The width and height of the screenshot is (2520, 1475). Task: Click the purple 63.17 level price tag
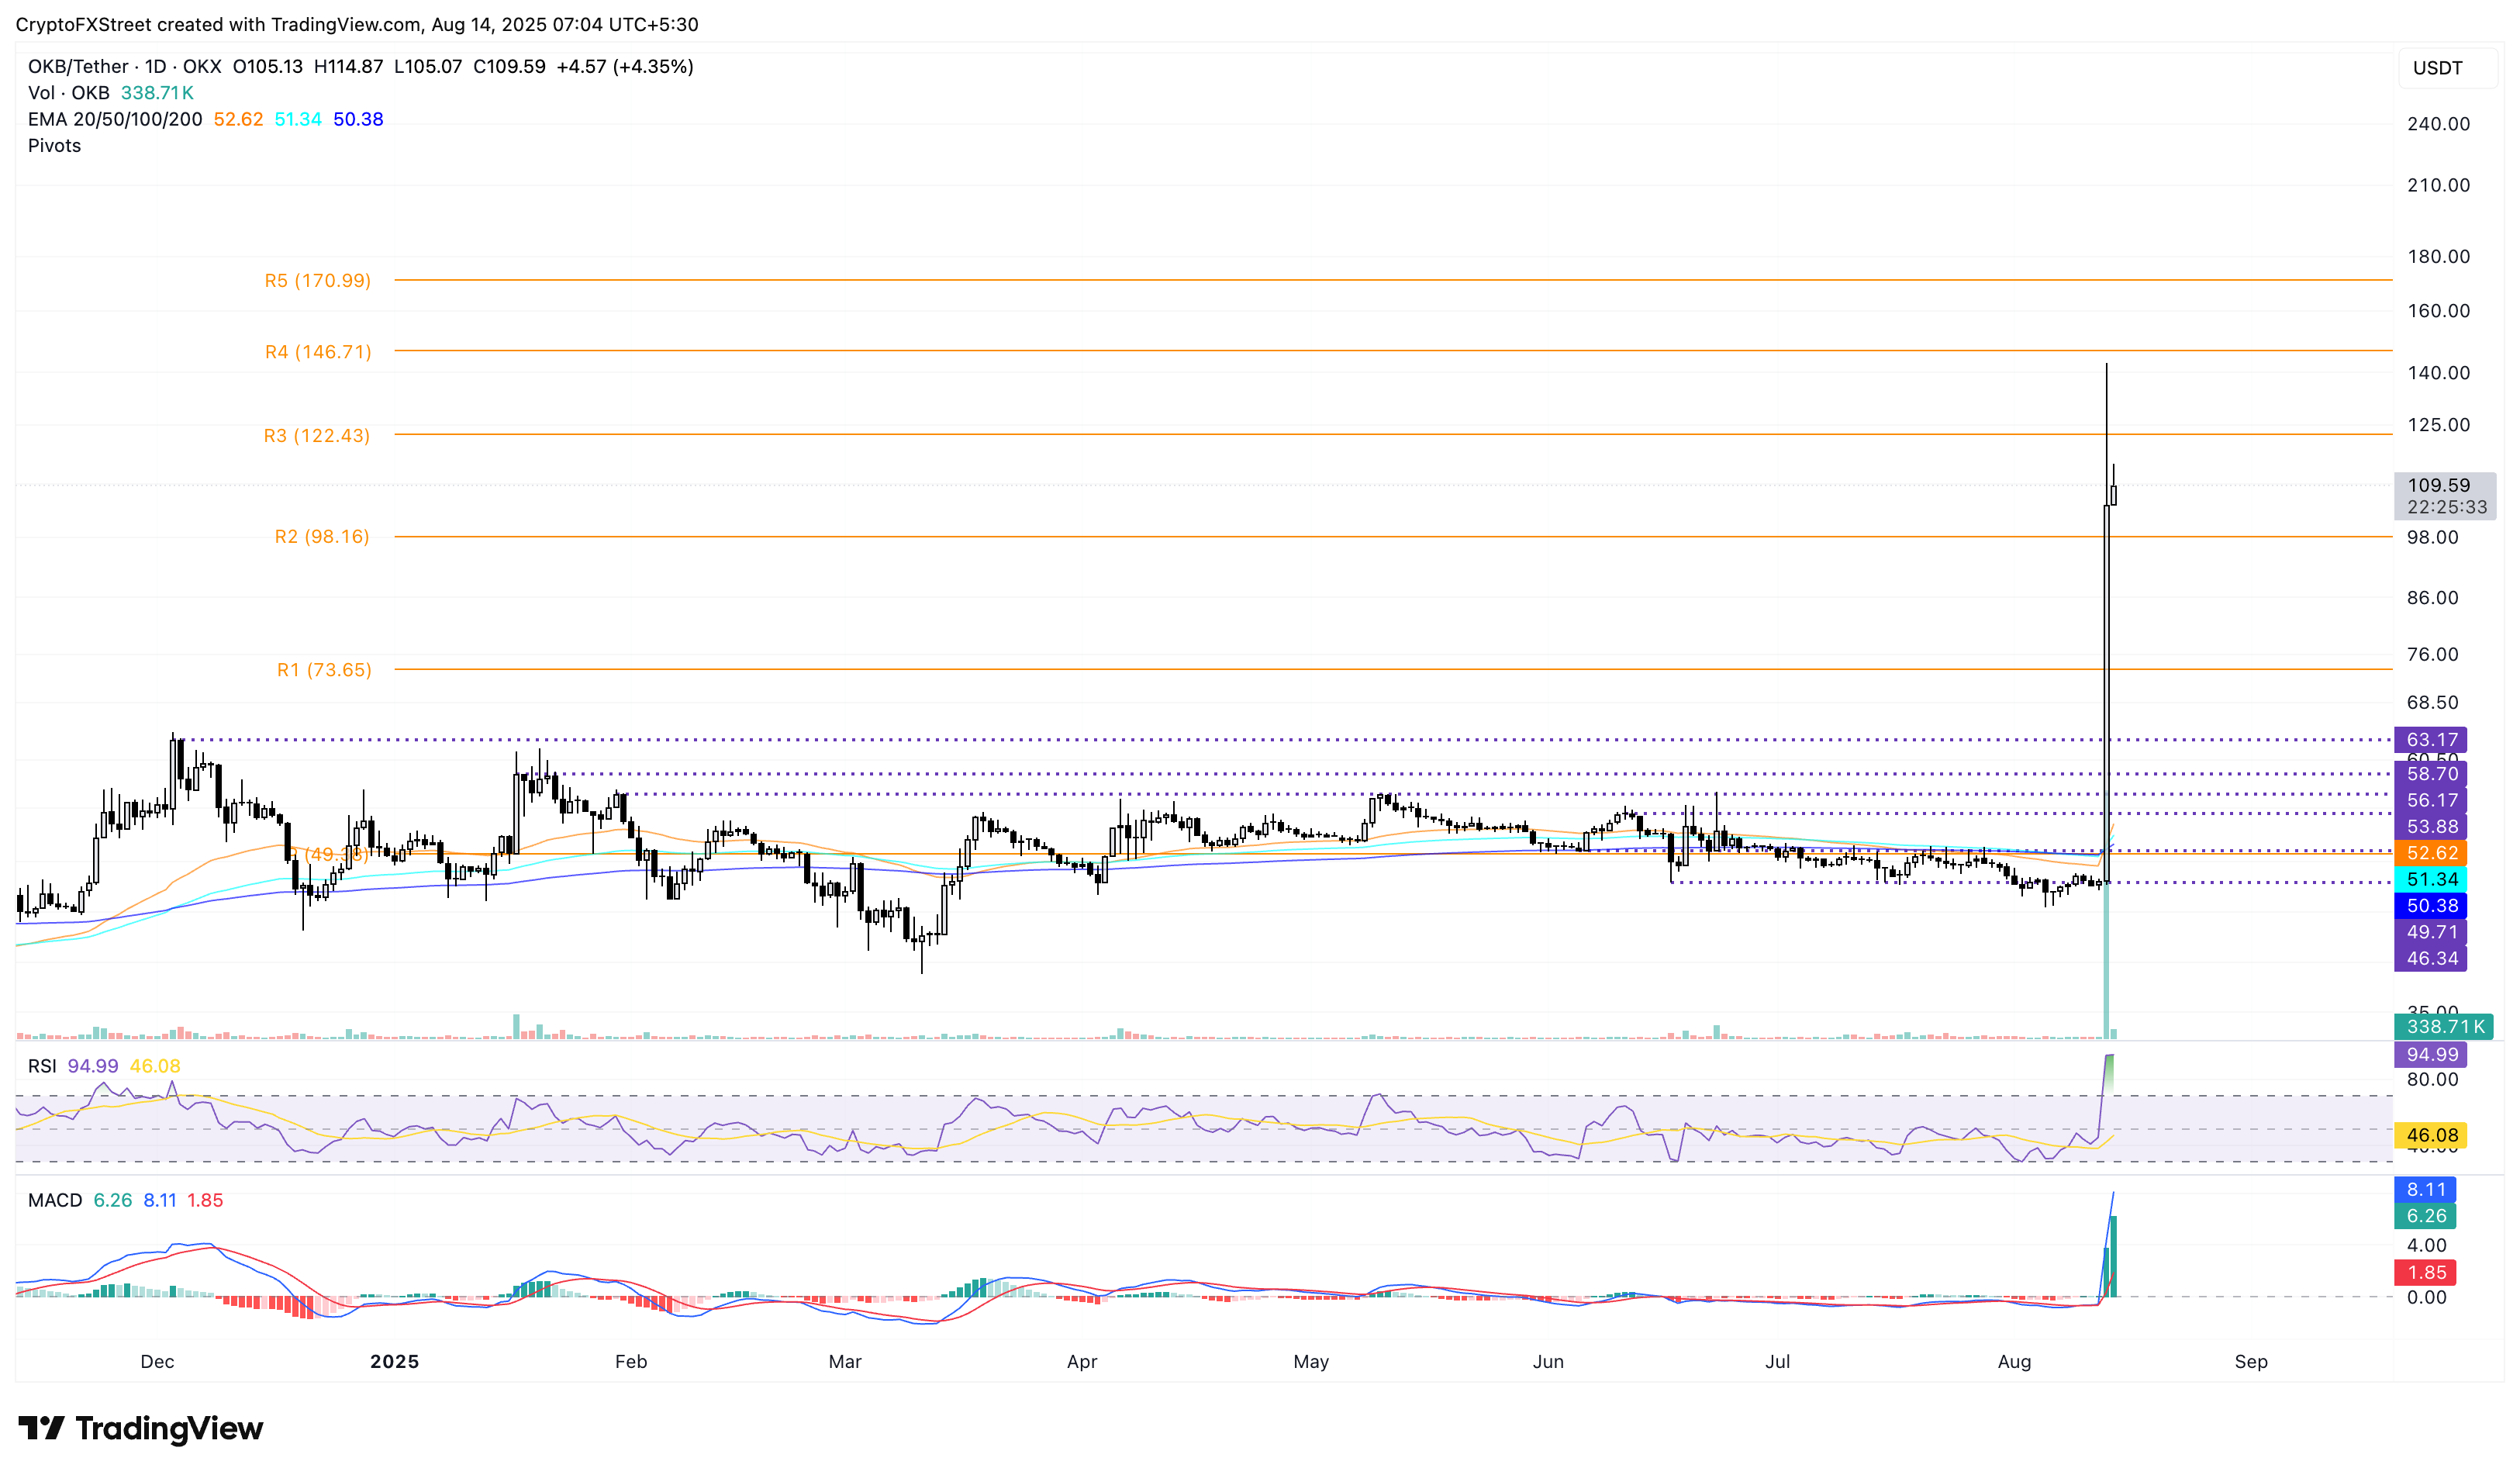point(2431,740)
